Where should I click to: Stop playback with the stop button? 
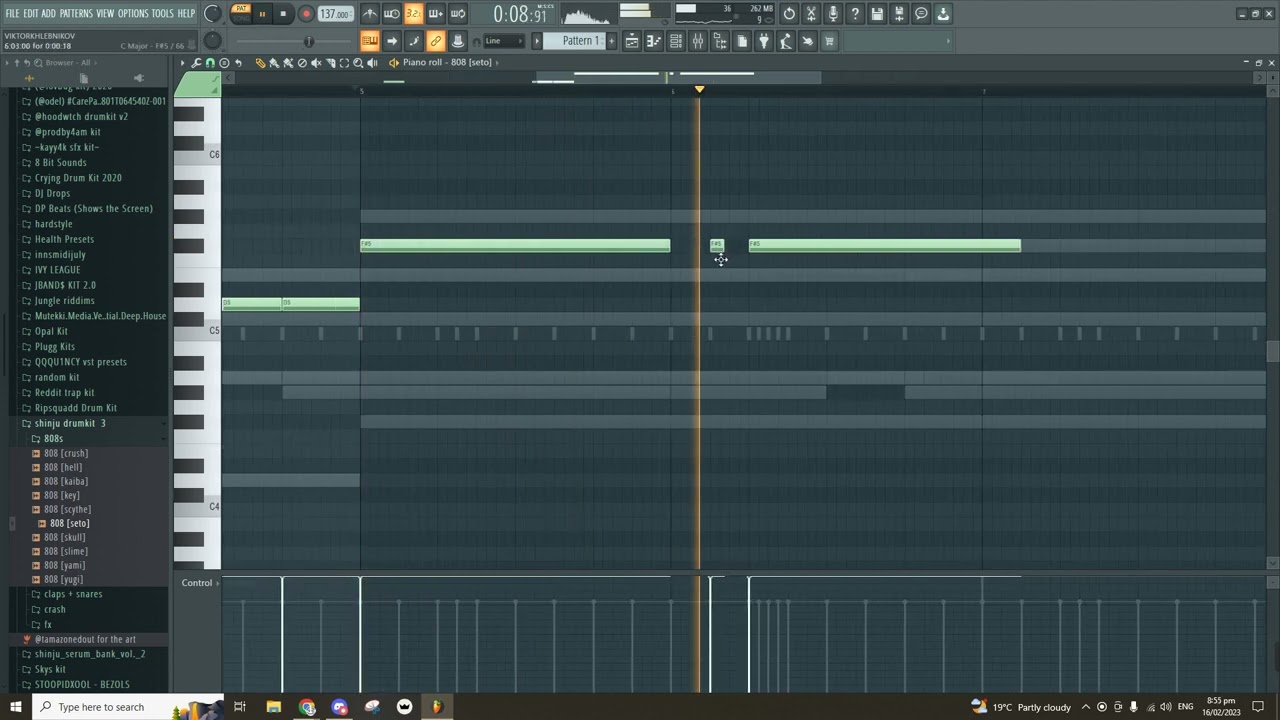click(283, 14)
